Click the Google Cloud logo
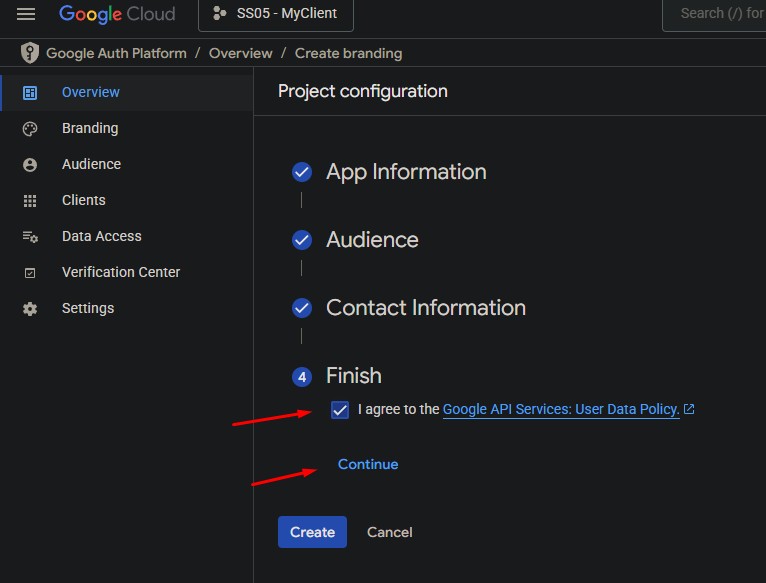The height and width of the screenshot is (583, 766). coord(117,14)
